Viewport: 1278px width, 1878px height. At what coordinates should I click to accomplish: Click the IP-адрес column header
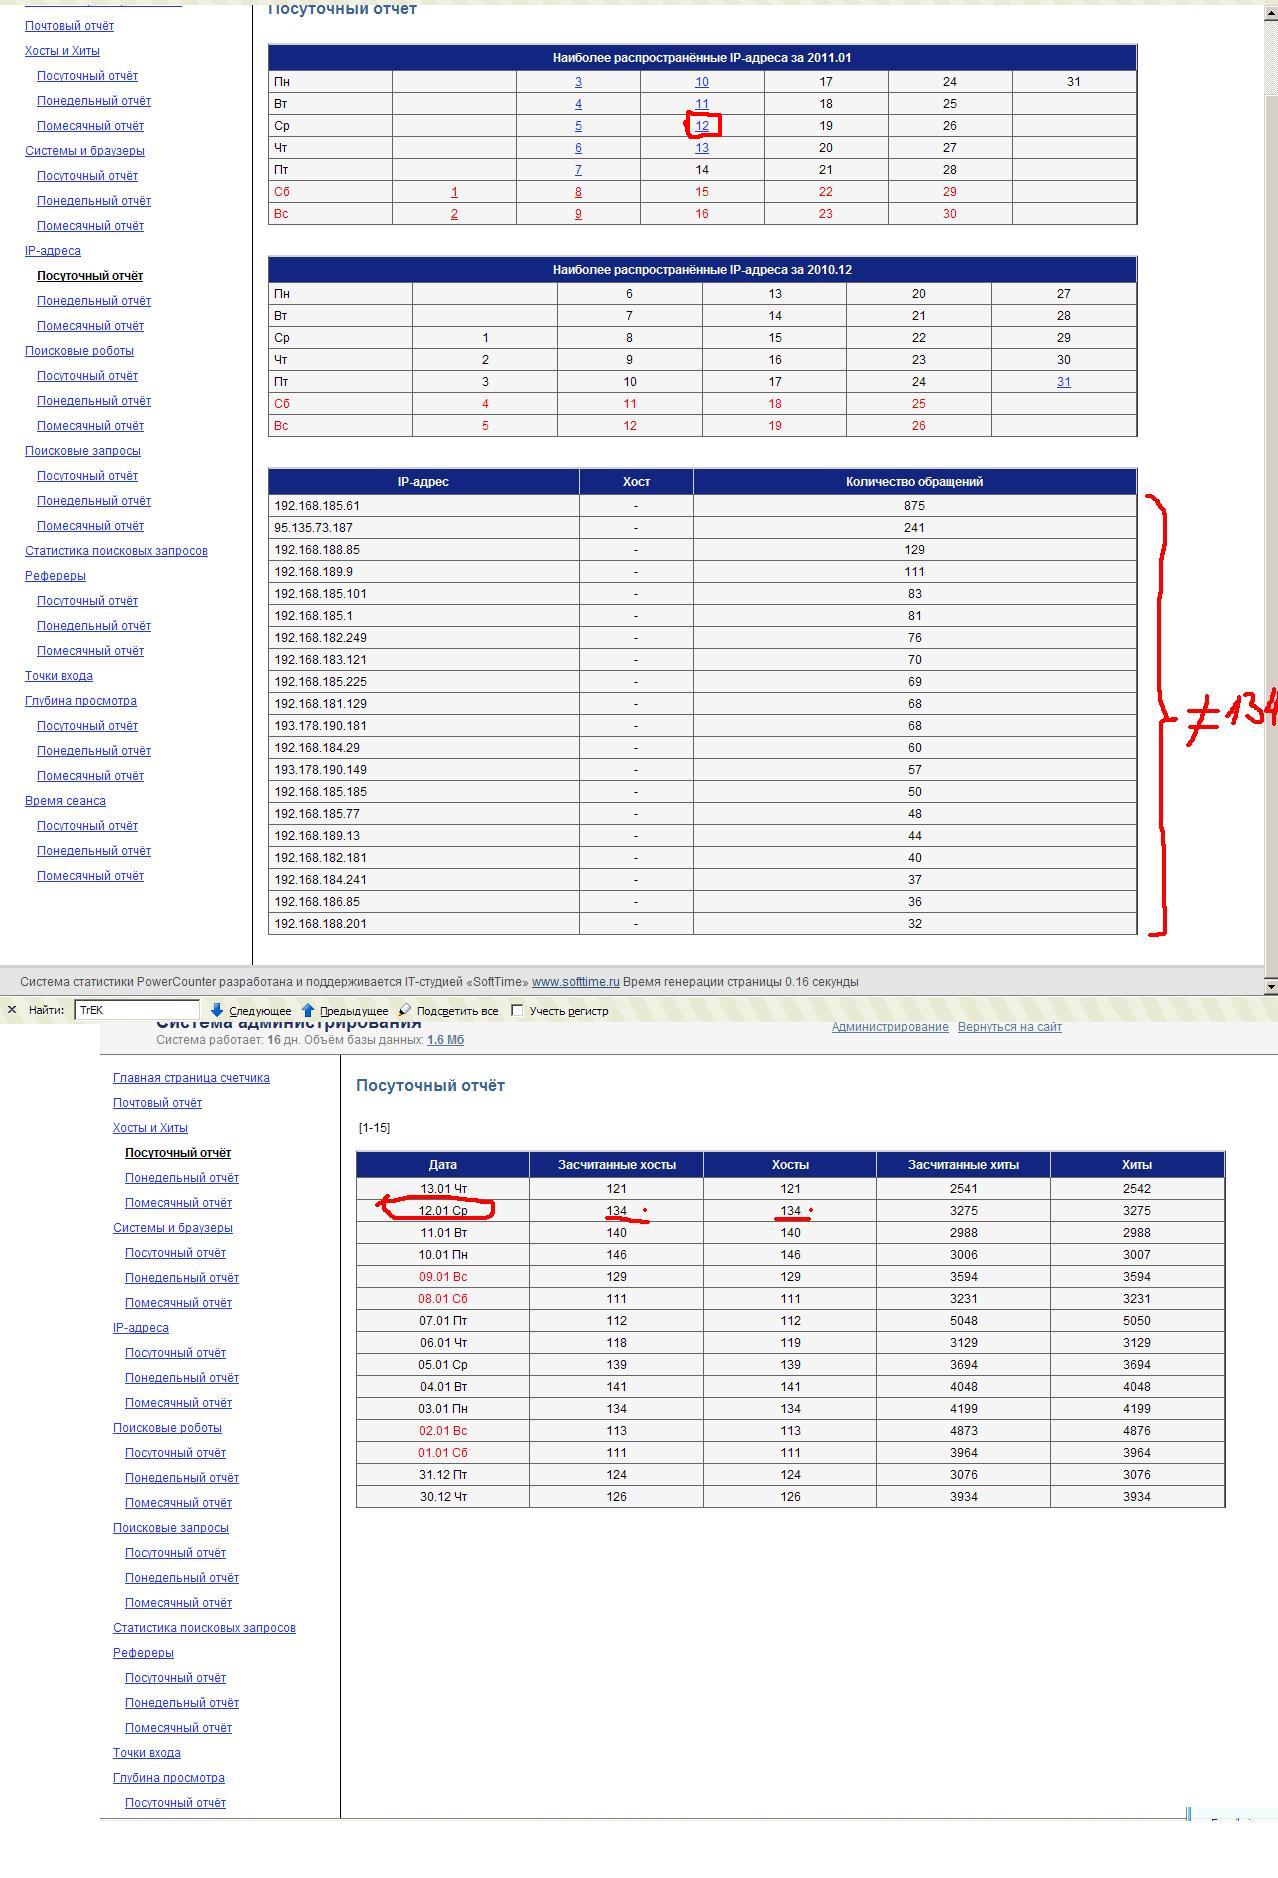(x=423, y=482)
